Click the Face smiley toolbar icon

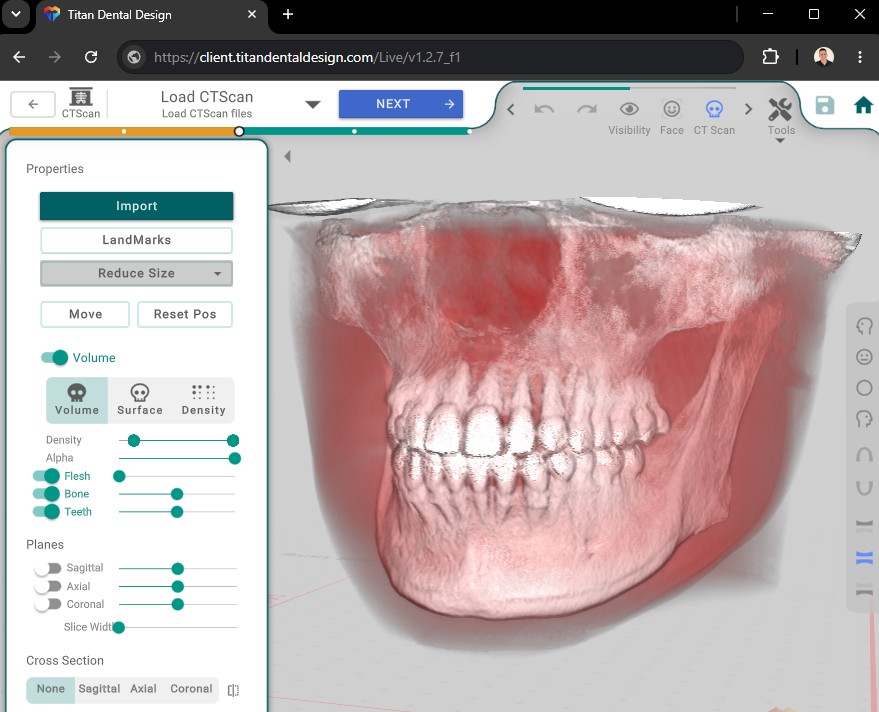672,109
